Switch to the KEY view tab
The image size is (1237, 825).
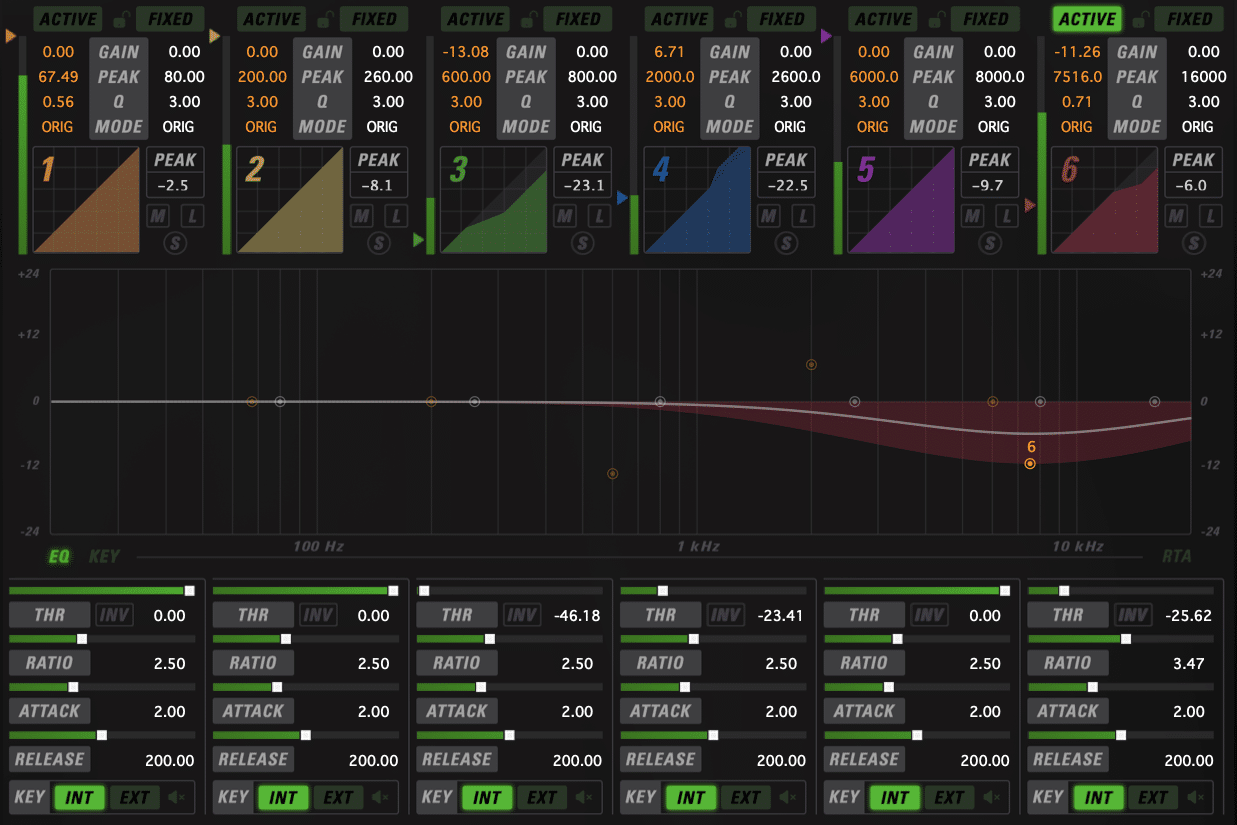[x=104, y=556]
